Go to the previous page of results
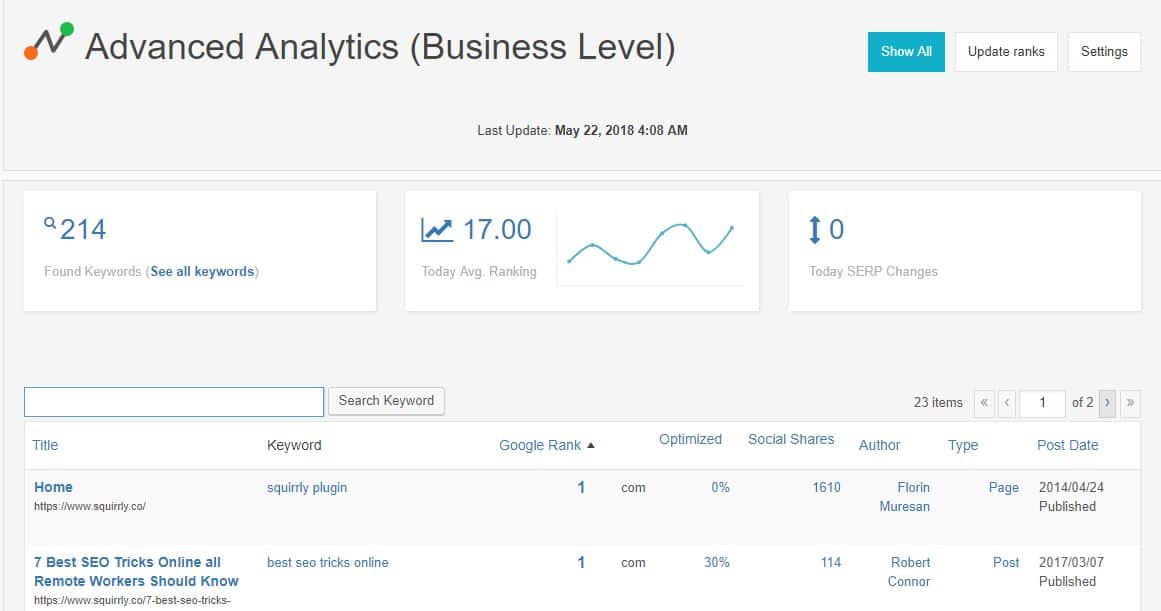This screenshot has height=611, width=1161. 1007,403
